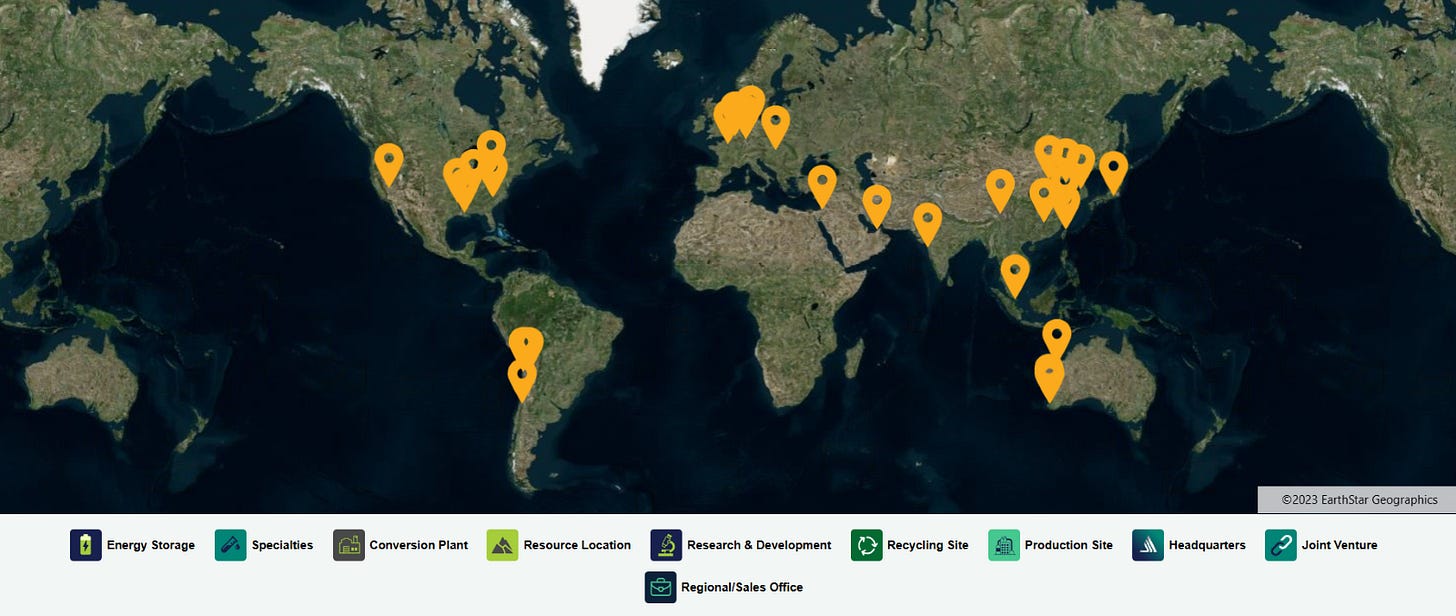Select the map pin in Japan
Screen dimensions: 1456x616
pyautogui.click(x=1113, y=171)
